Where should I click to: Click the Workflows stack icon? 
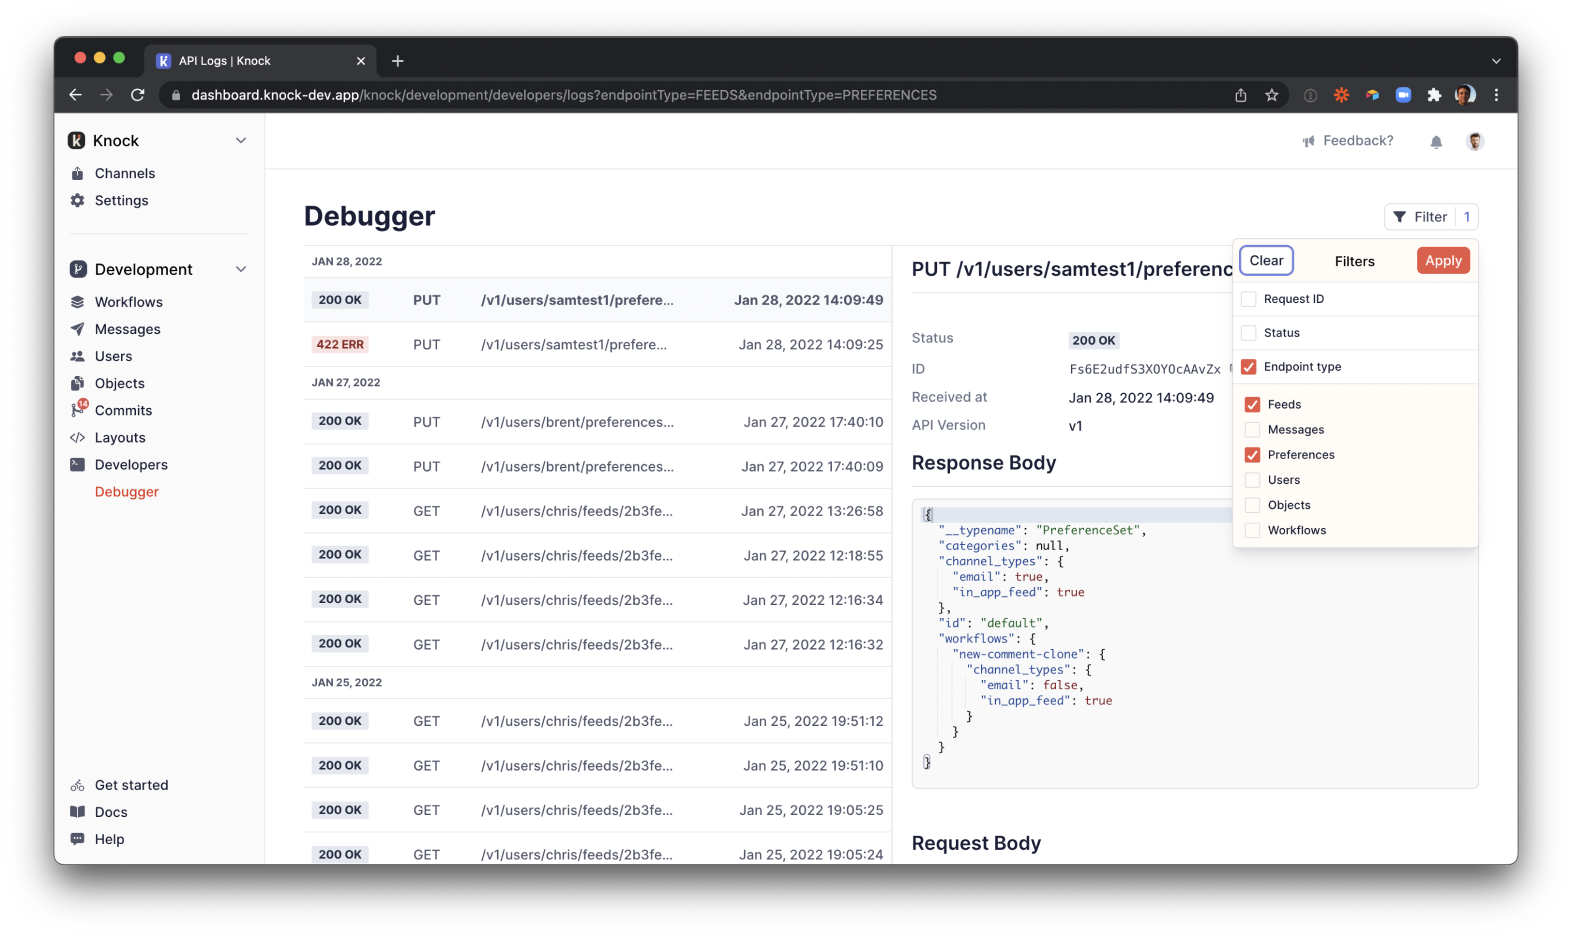(77, 302)
